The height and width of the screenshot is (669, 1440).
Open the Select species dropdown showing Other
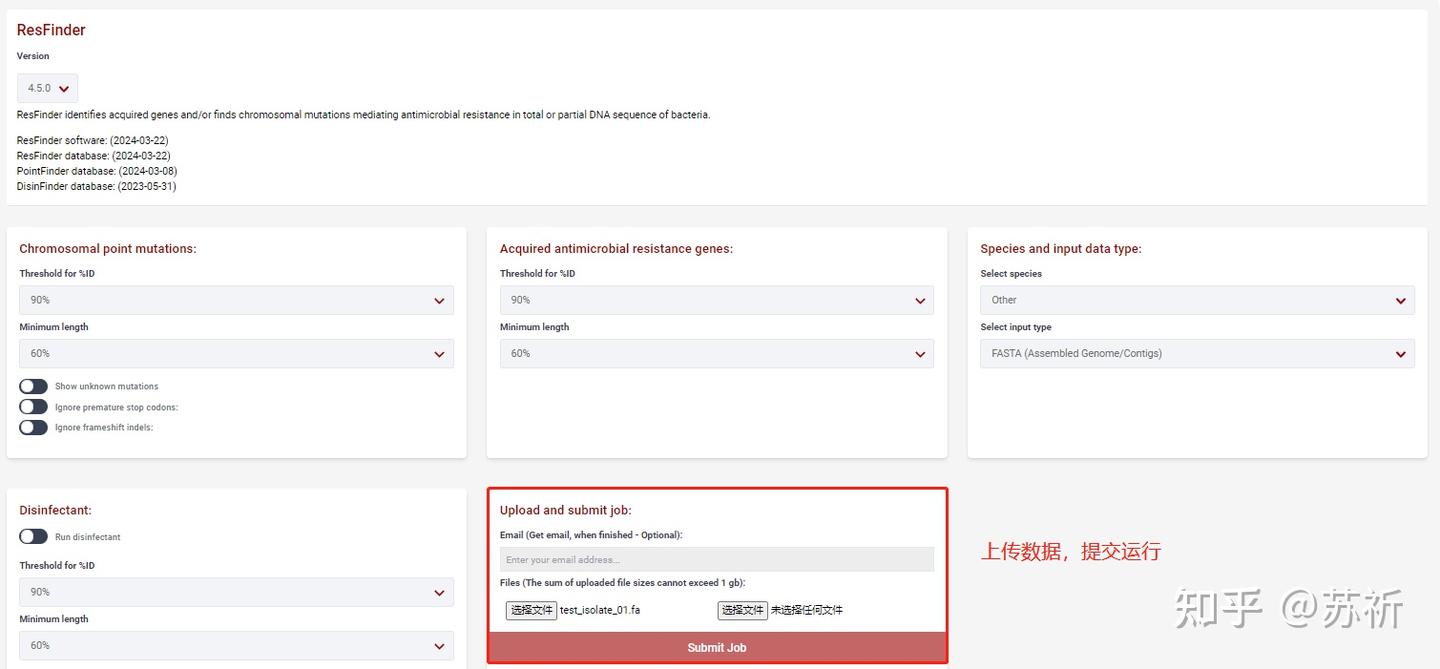point(1197,300)
